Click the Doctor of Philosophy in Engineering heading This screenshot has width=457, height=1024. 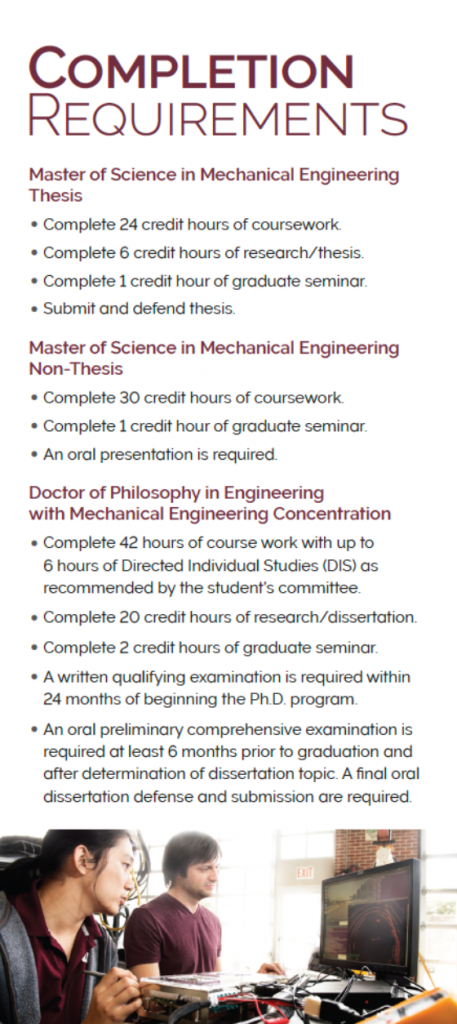210,503
